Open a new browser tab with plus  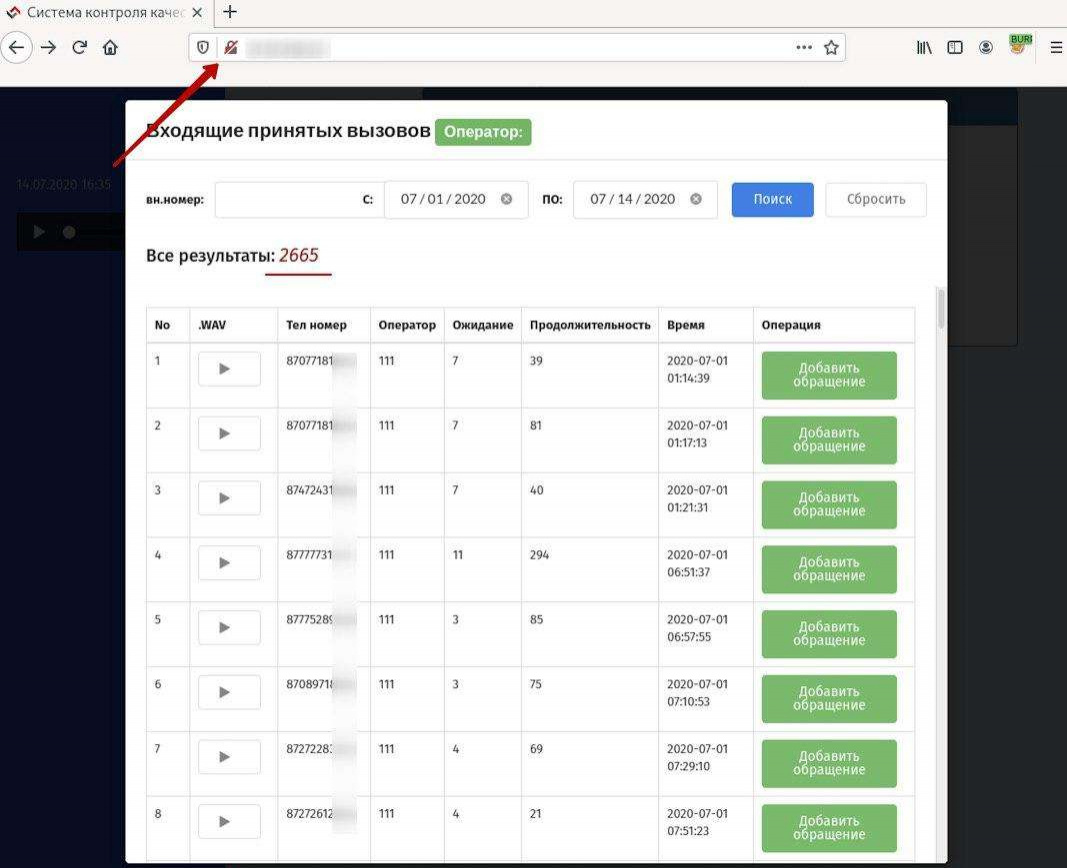coord(230,12)
